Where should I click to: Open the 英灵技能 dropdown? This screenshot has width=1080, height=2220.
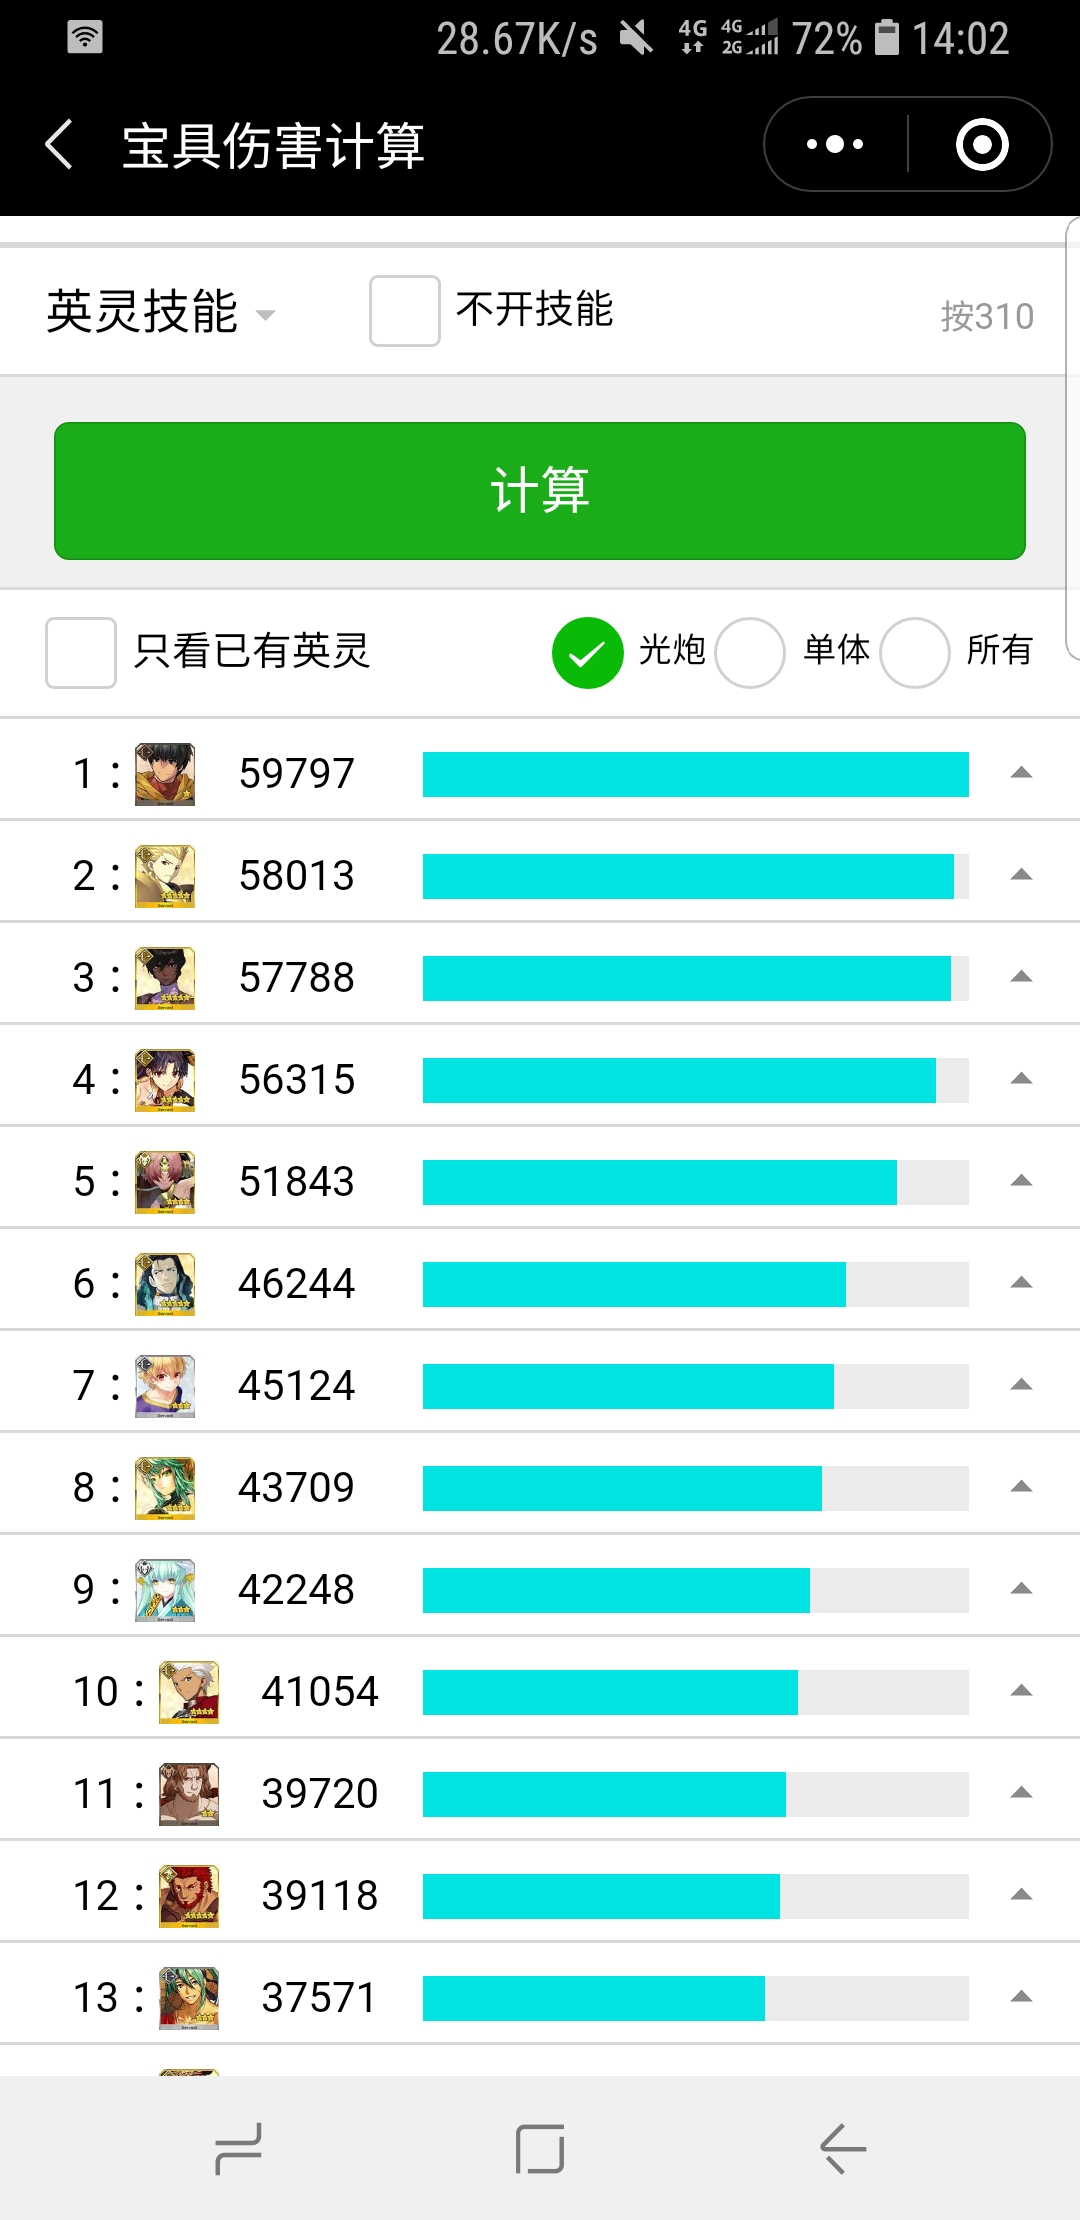tap(160, 312)
